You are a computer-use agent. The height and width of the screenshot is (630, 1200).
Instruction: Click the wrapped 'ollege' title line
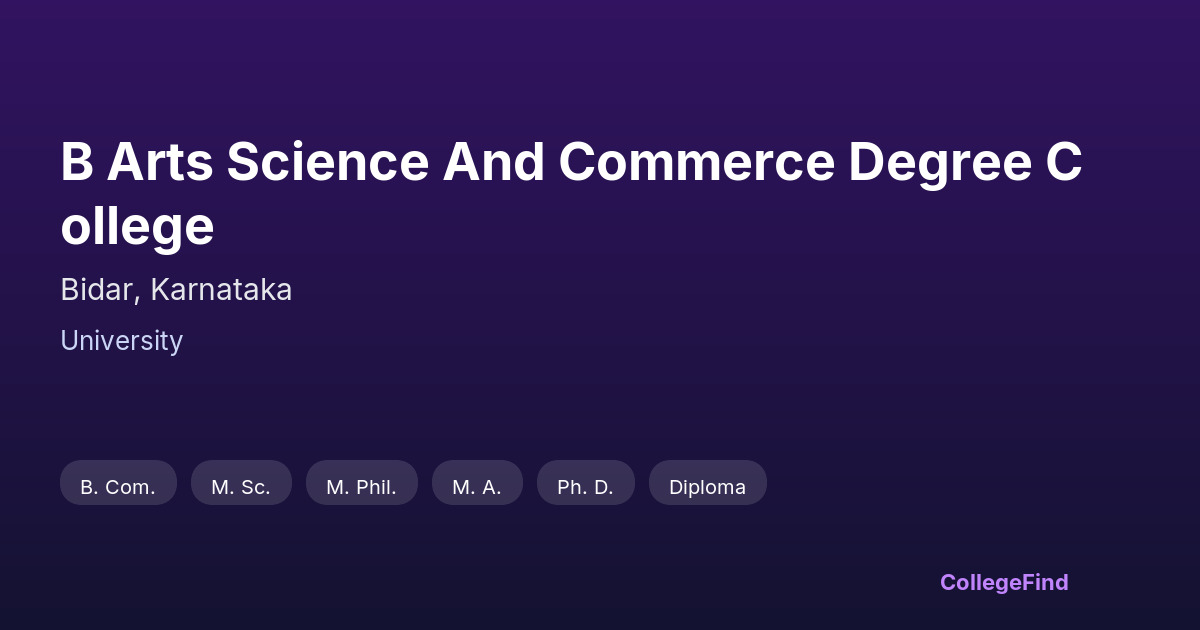pos(137,226)
